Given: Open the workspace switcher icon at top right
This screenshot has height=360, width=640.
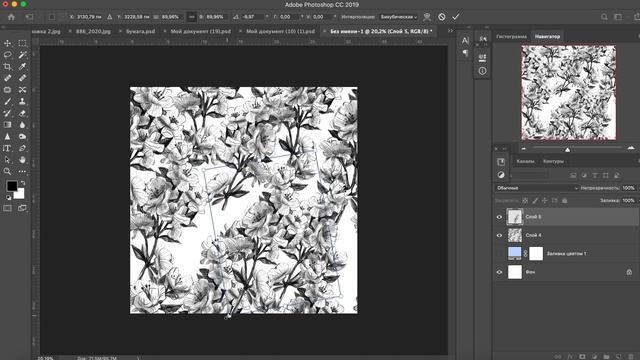Looking at the screenshot, I should (619, 17).
